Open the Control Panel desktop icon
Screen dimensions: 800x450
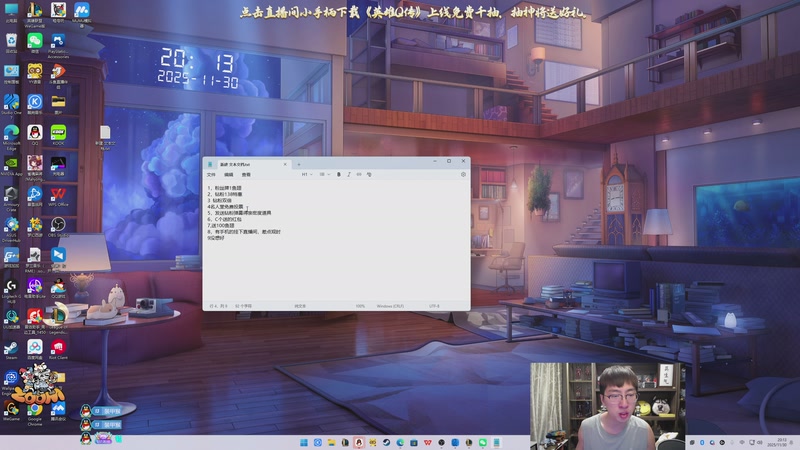click(x=11, y=73)
